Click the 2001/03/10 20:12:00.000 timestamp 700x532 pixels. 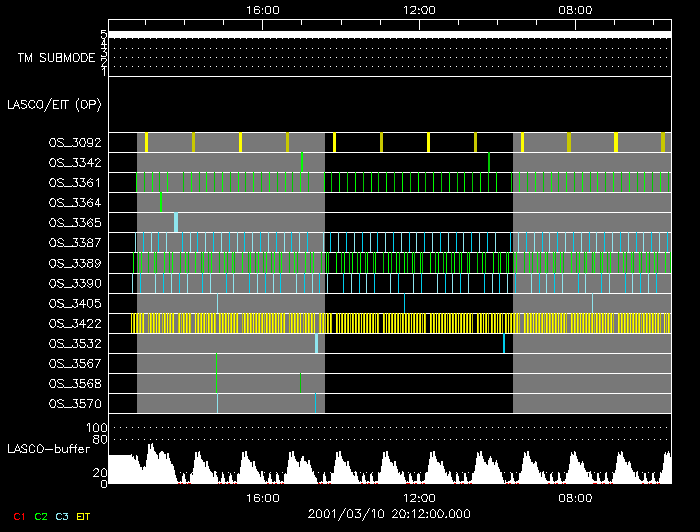click(389, 514)
